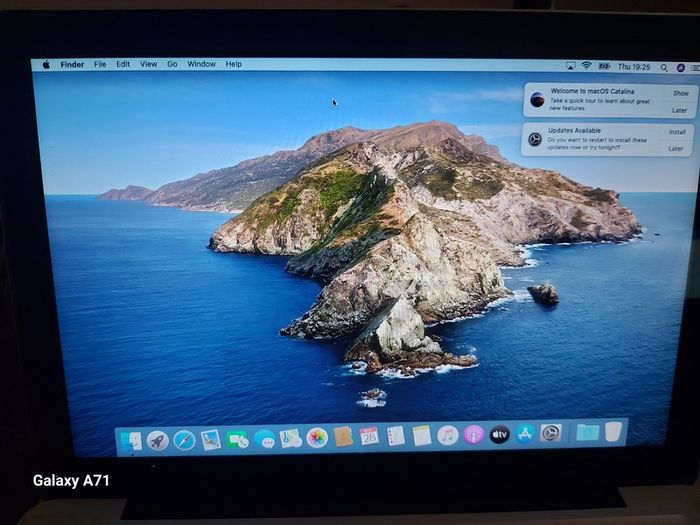The height and width of the screenshot is (525, 700).
Task: Open System Preferences from the Dock
Action: (550, 433)
